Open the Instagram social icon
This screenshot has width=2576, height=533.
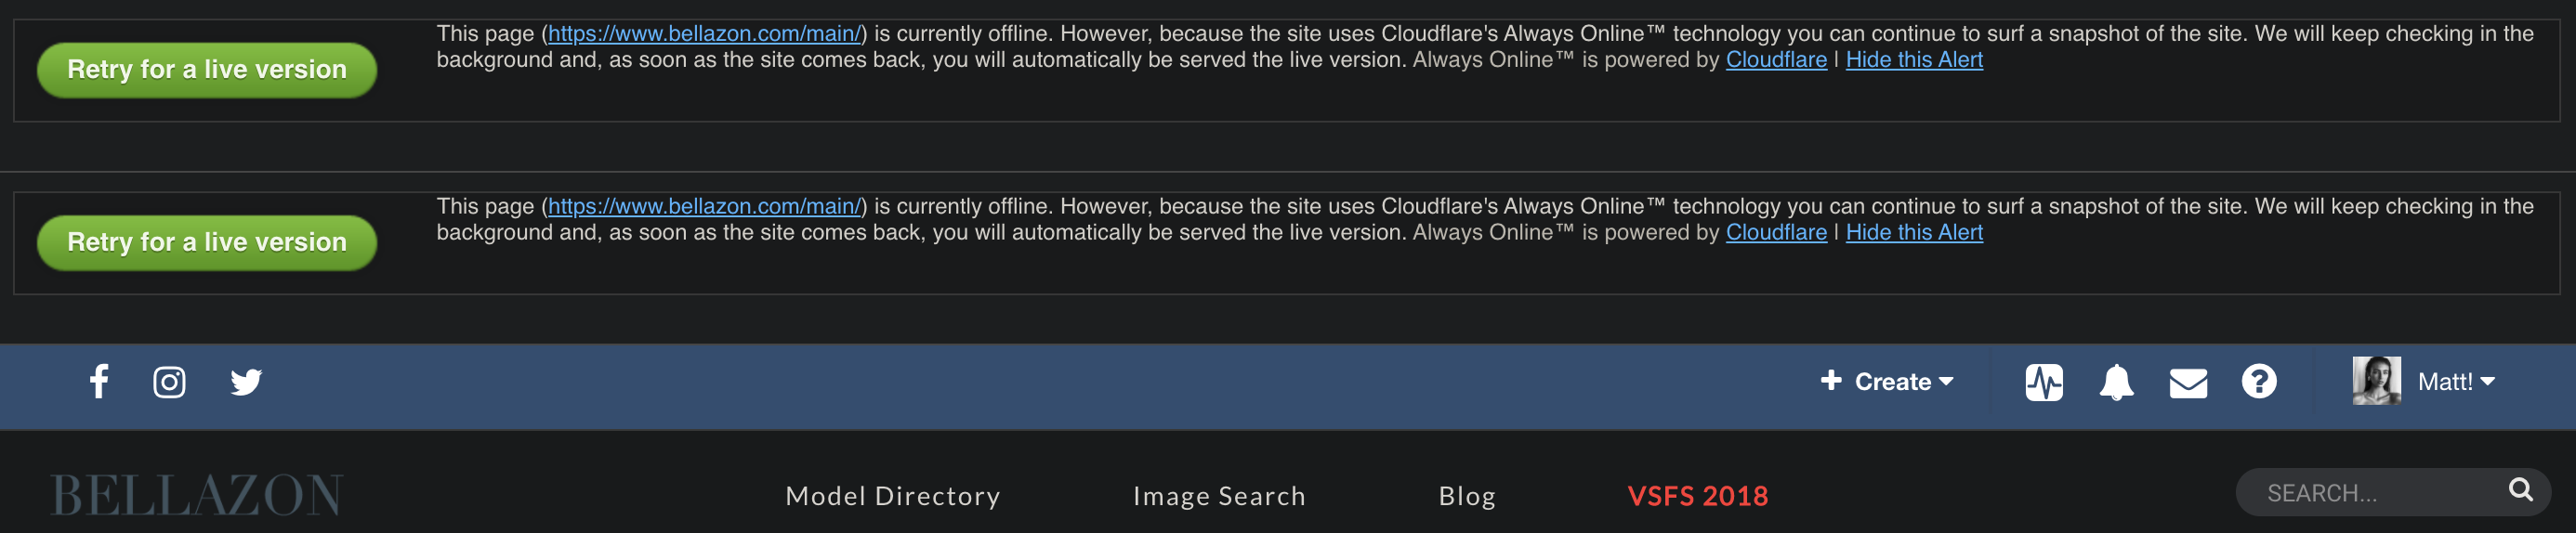pos(169,382)
